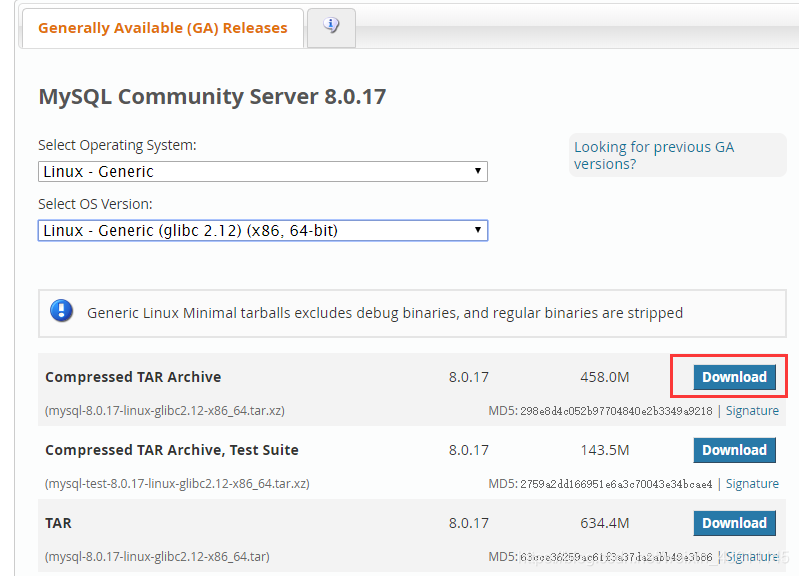Select the Test Suite MD5 checksum
Viewport: 799px width, 576px height.
coord(616,484)
